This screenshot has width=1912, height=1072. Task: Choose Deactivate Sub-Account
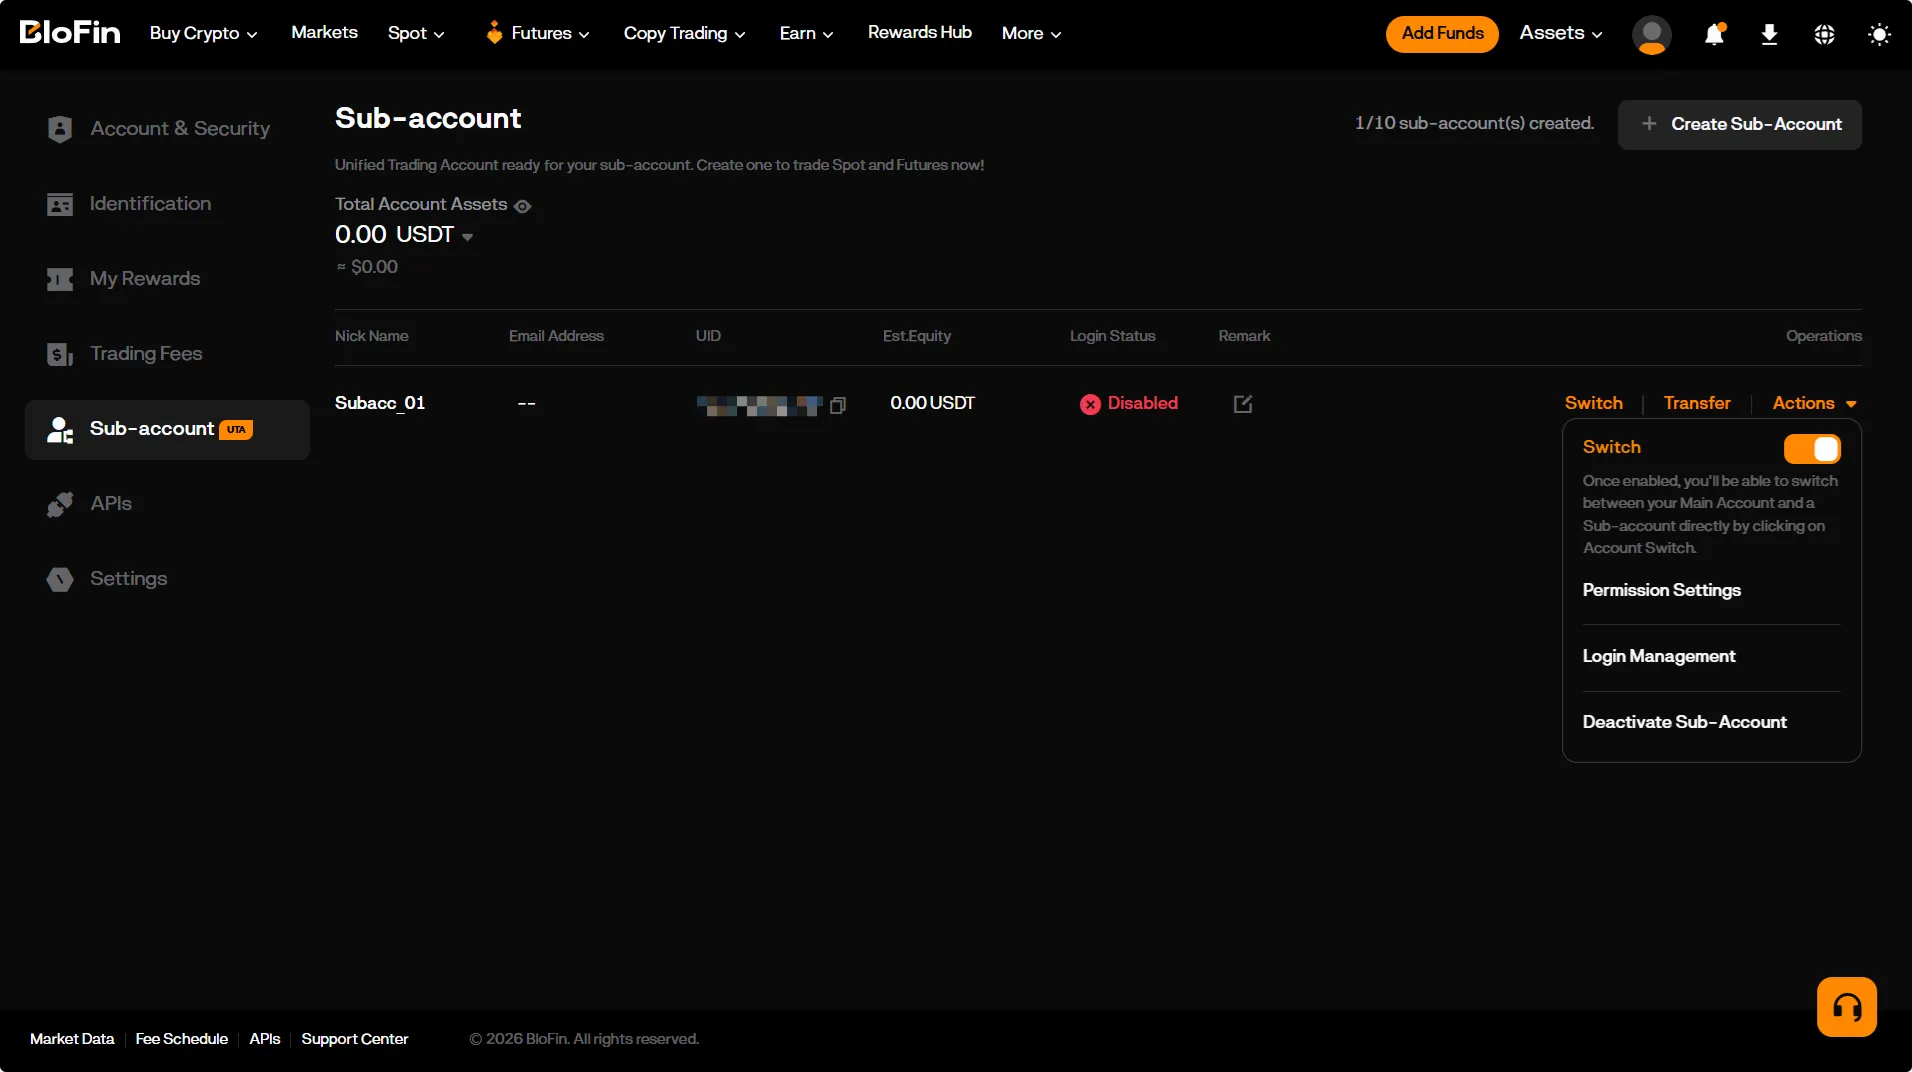[x=1684, y=722]
